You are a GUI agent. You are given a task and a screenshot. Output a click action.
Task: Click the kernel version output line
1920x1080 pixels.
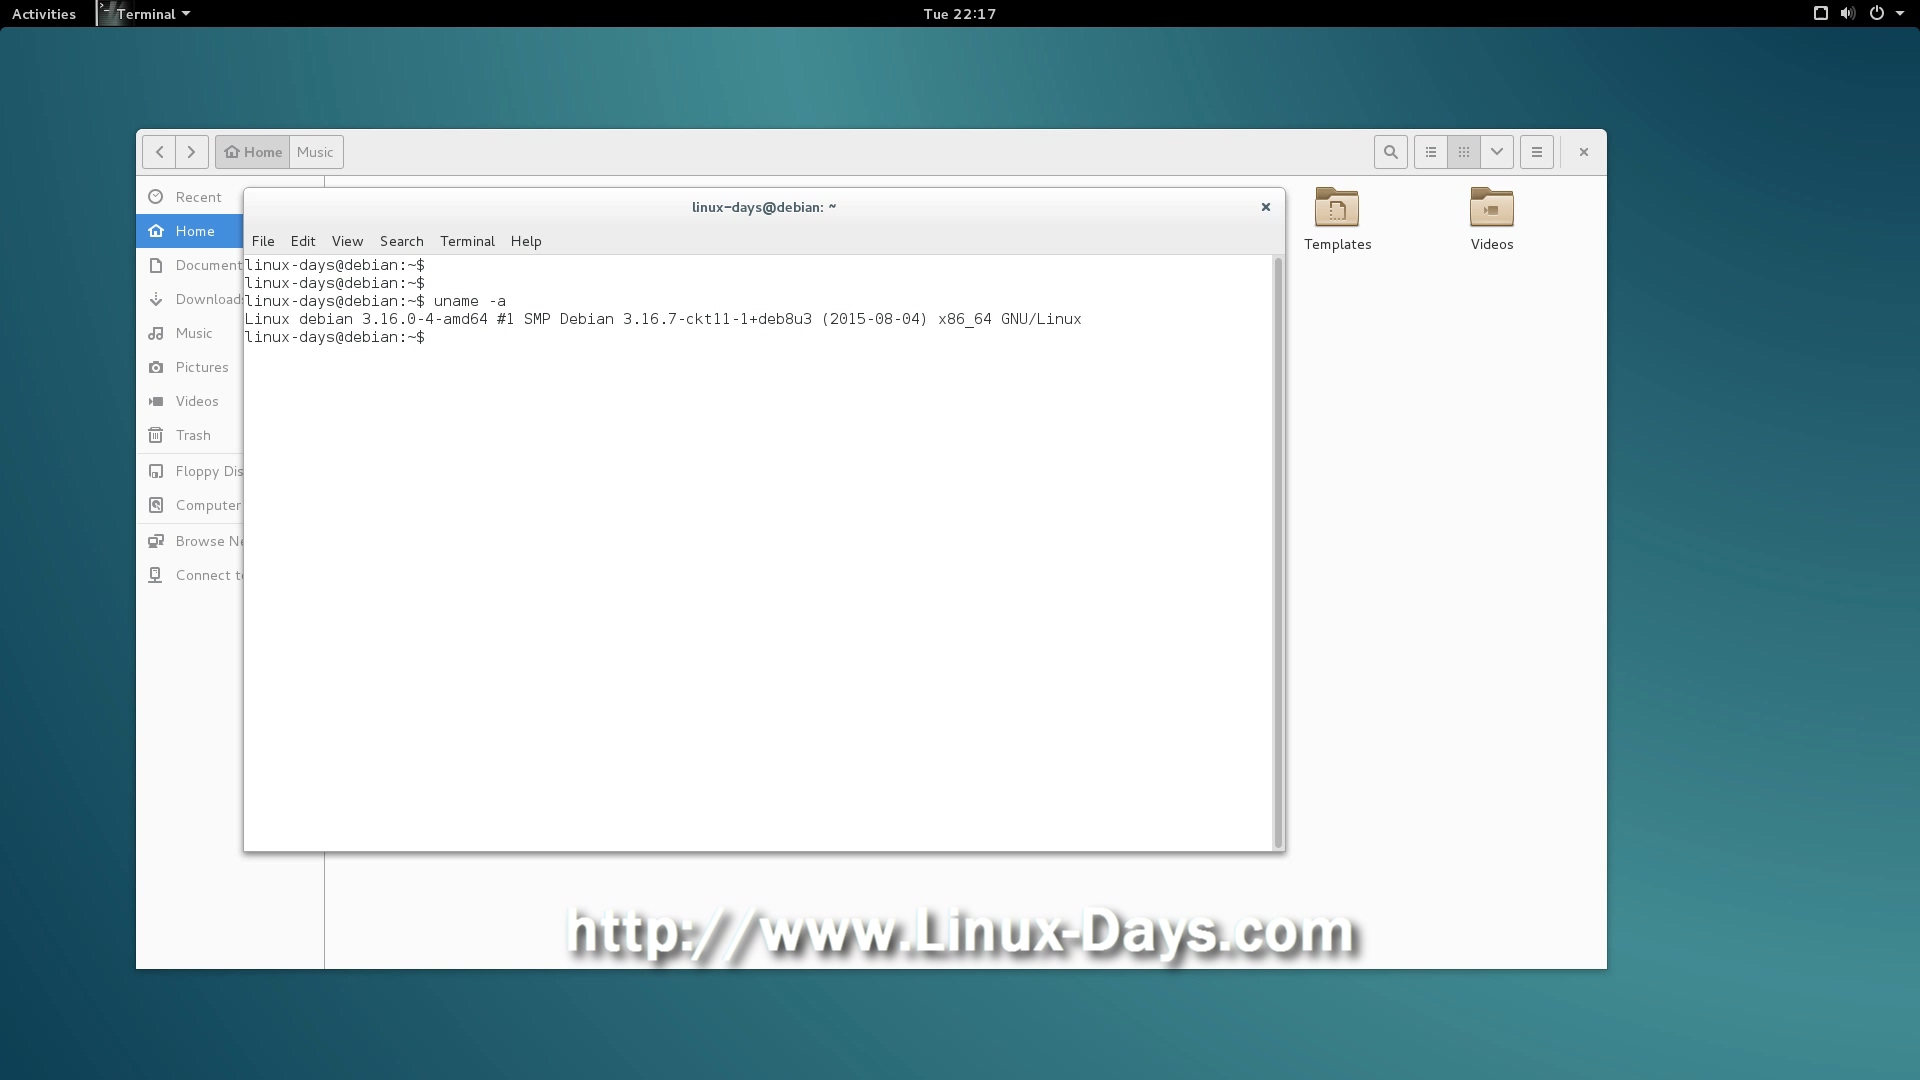point(663,319)
